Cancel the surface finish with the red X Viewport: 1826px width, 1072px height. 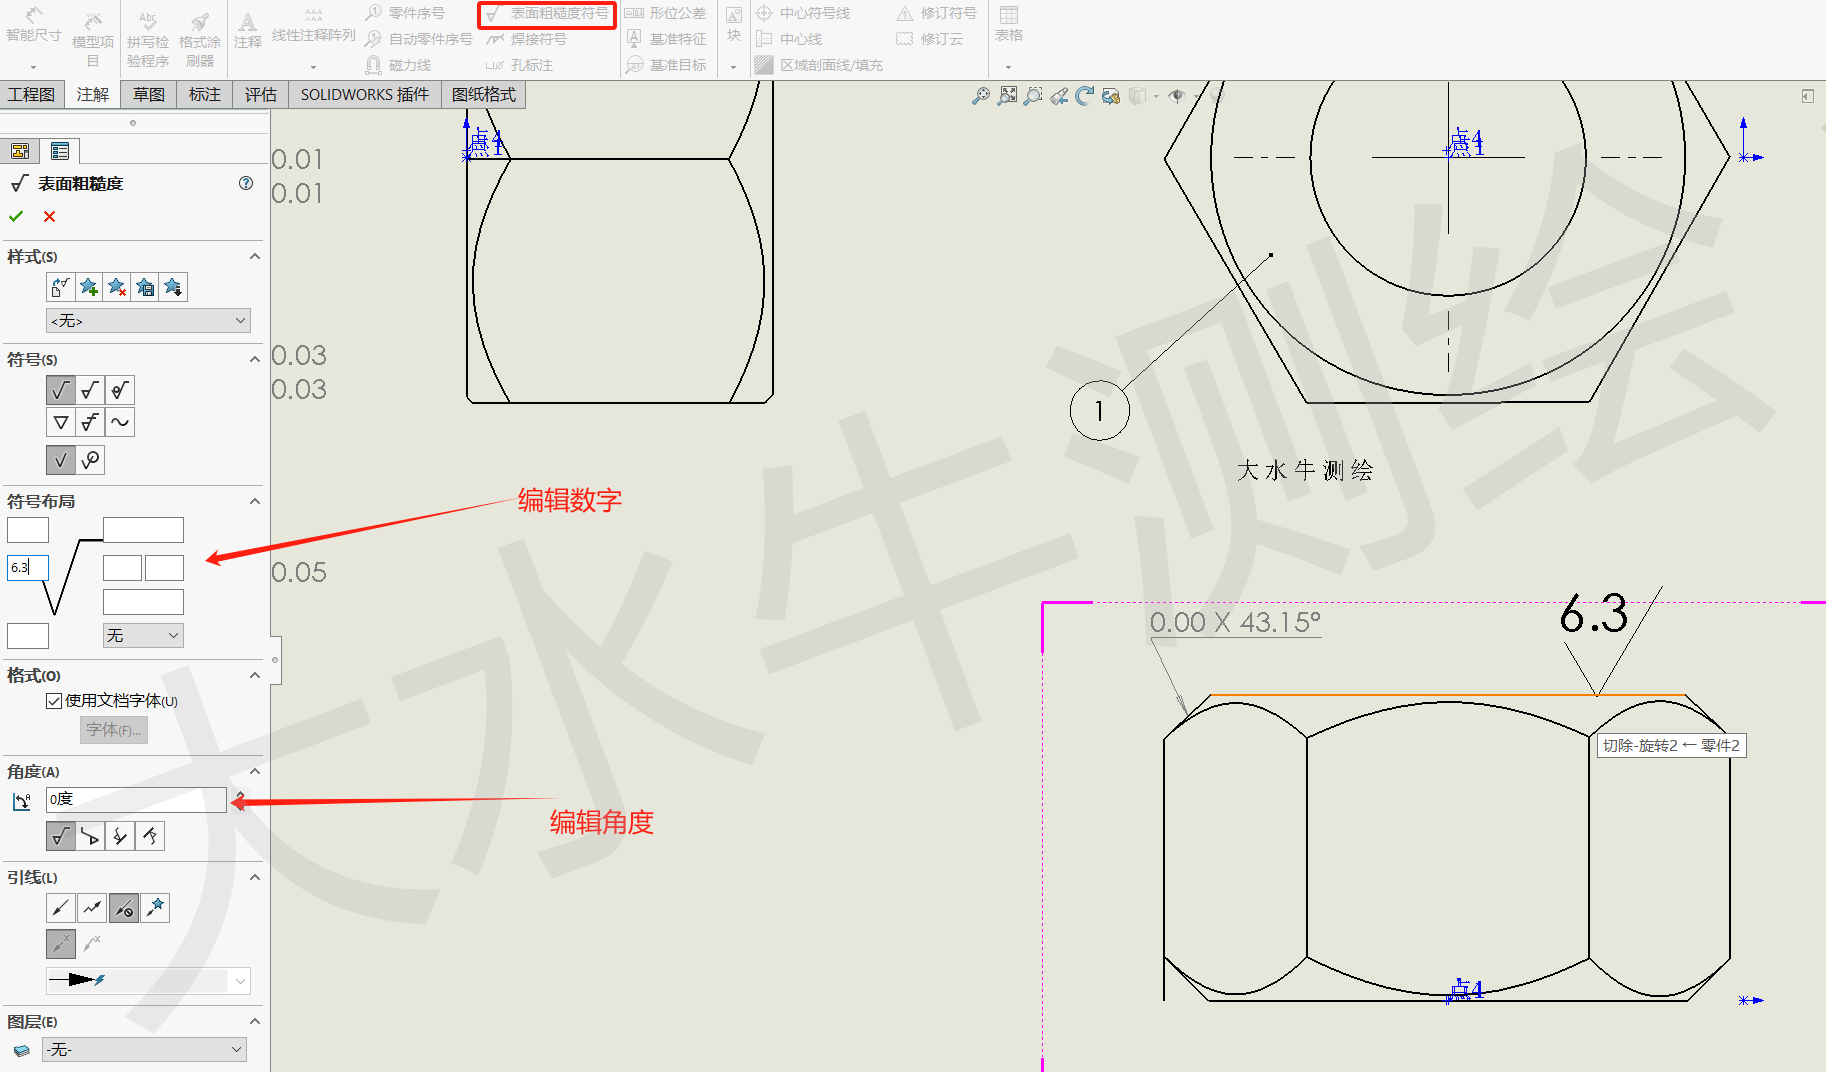click(49, 216)
